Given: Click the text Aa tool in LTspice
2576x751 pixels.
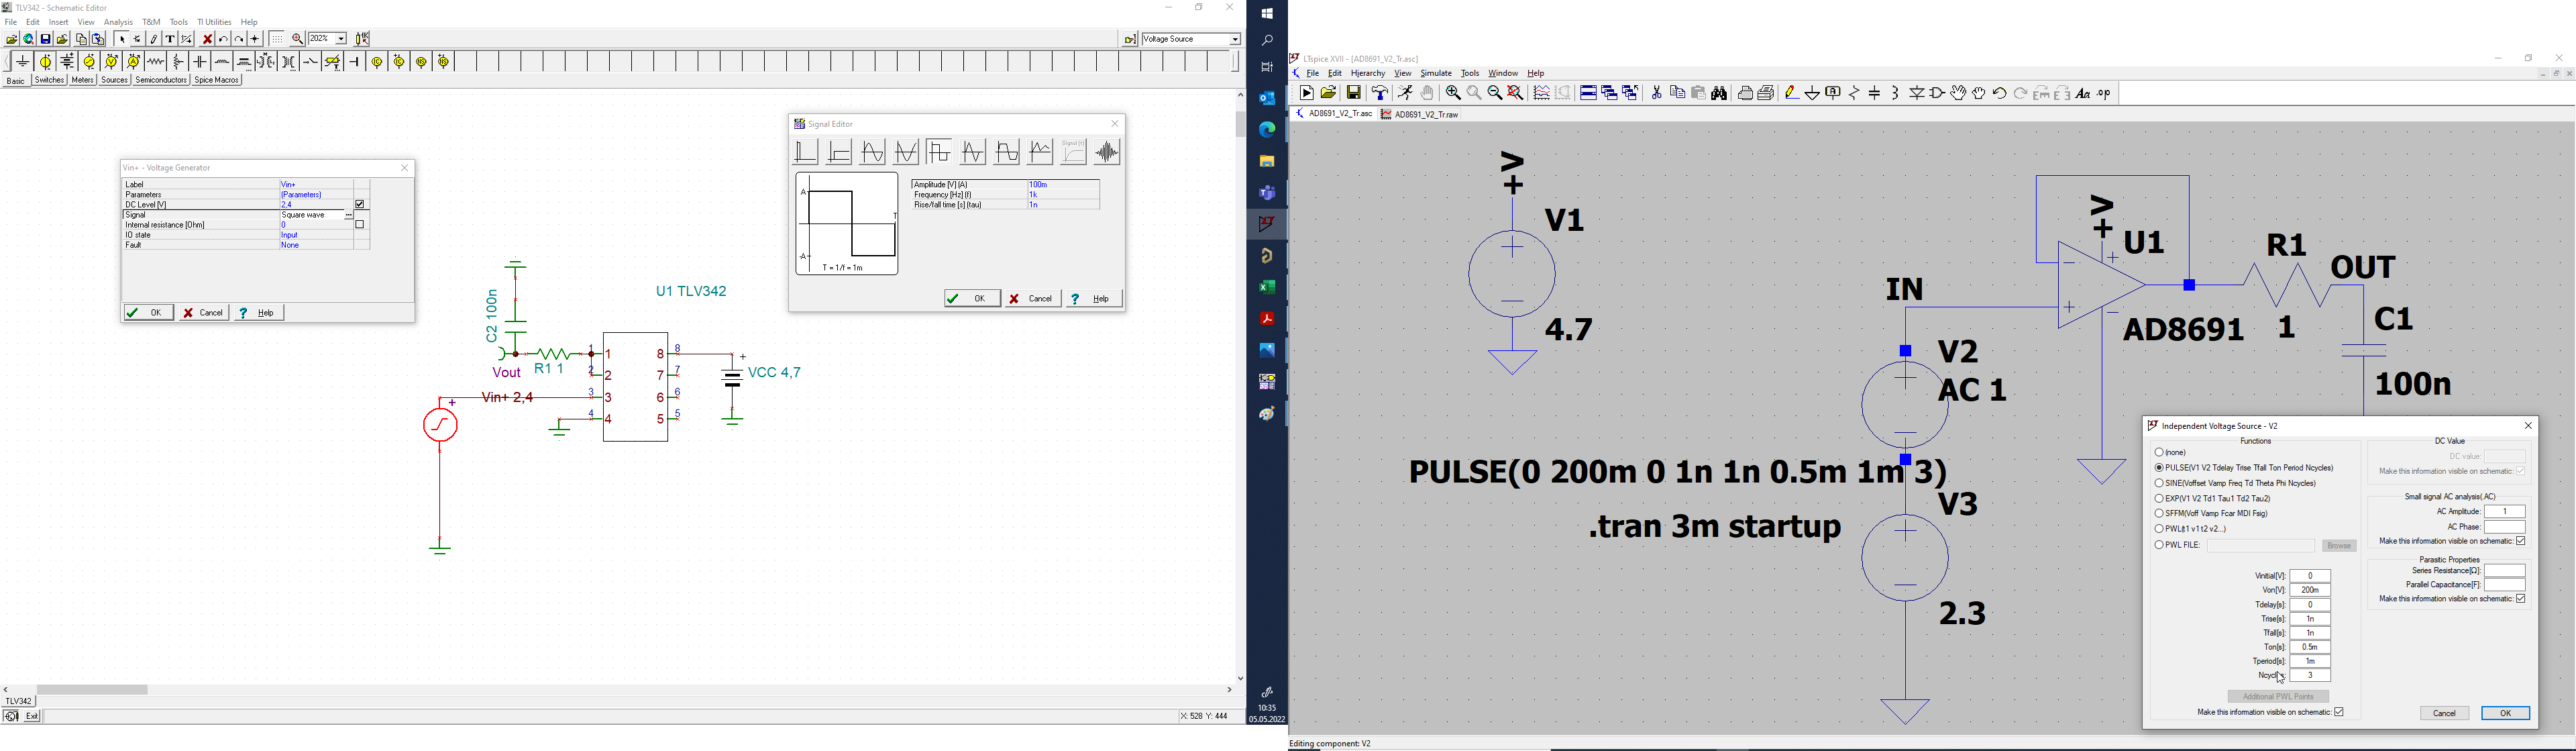Looking at the screenshot, I should 2083,93.
